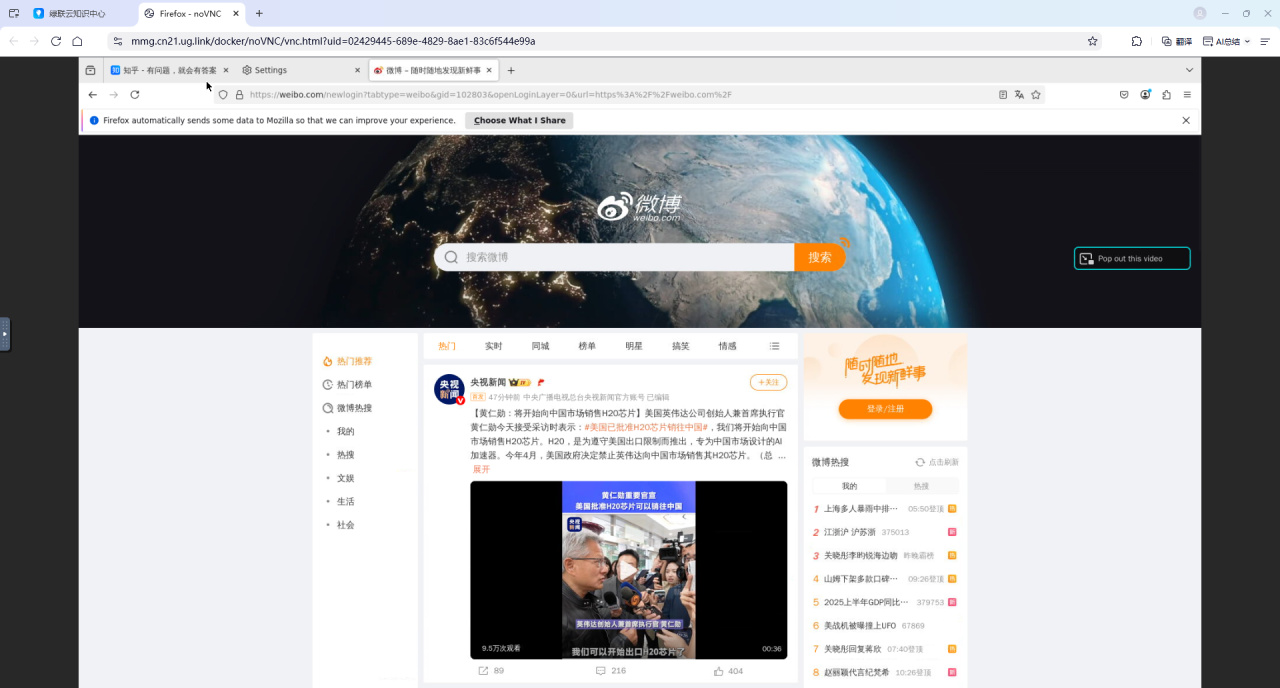
Task: Click Pop out this video button
Action: click(1132, 258)
